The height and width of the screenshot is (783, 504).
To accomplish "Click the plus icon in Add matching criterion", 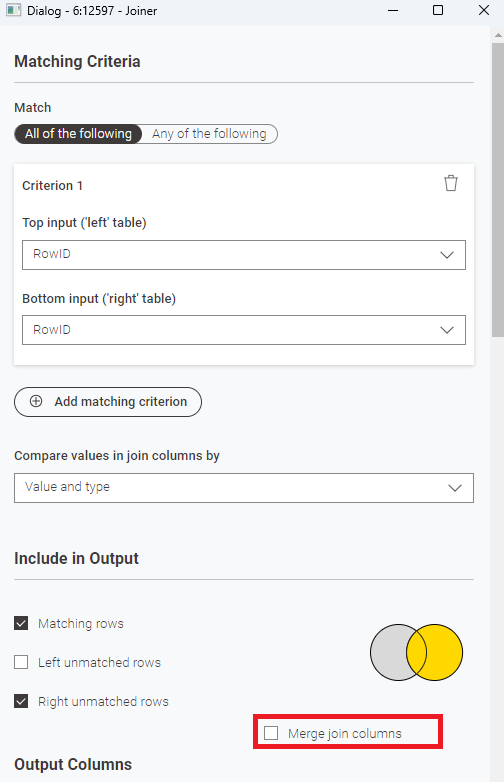I will tap(36, 401).
